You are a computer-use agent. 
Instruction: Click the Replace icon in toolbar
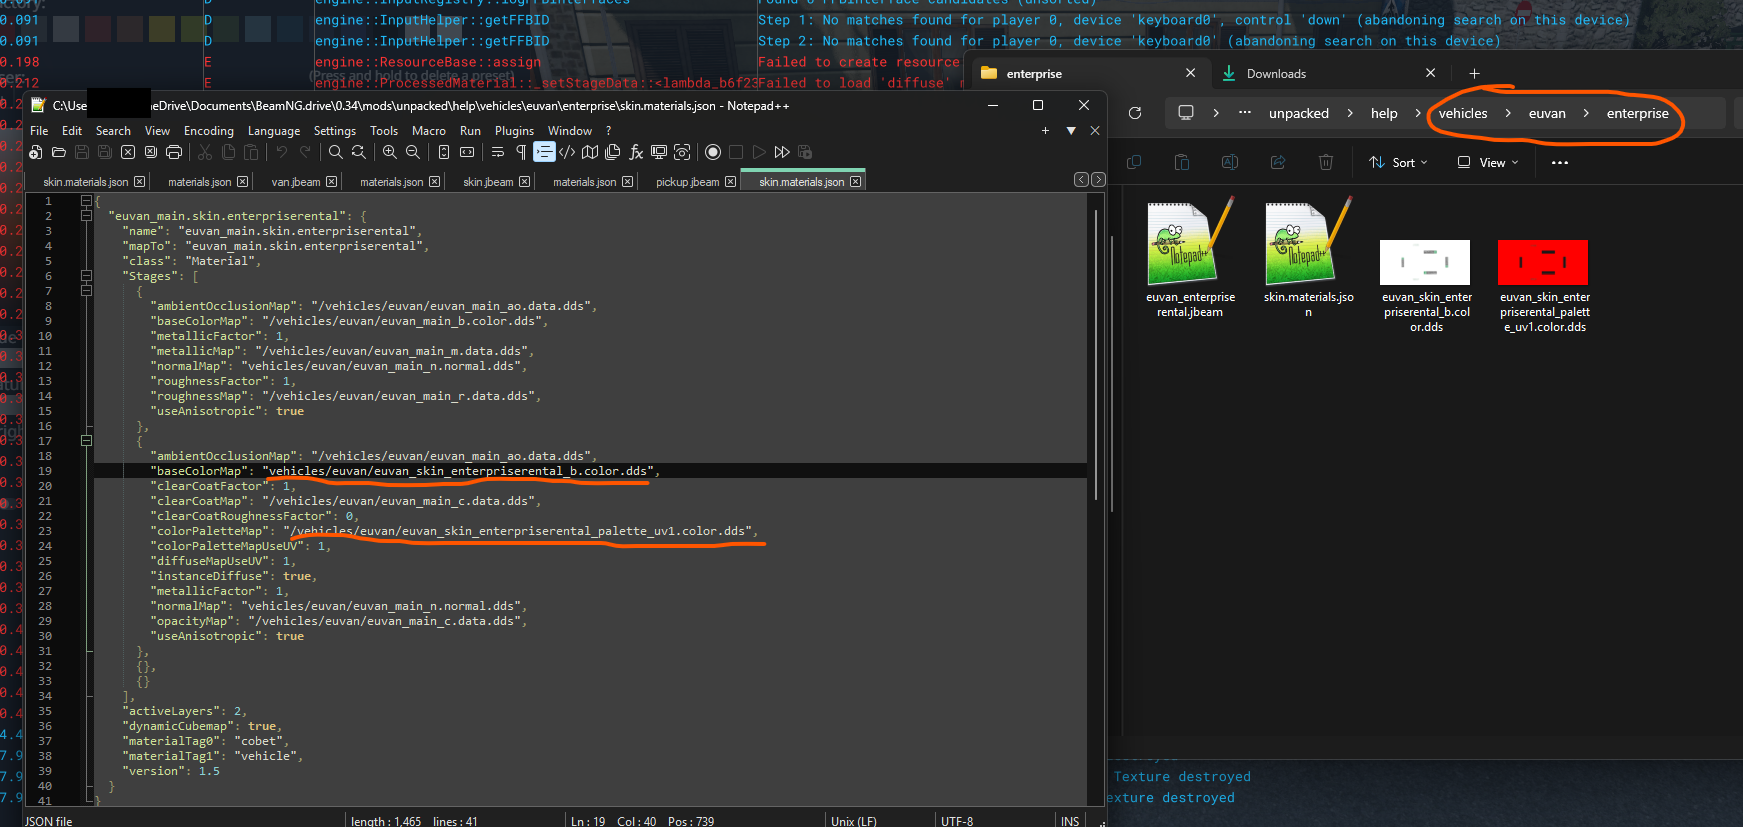pos(359,152)
